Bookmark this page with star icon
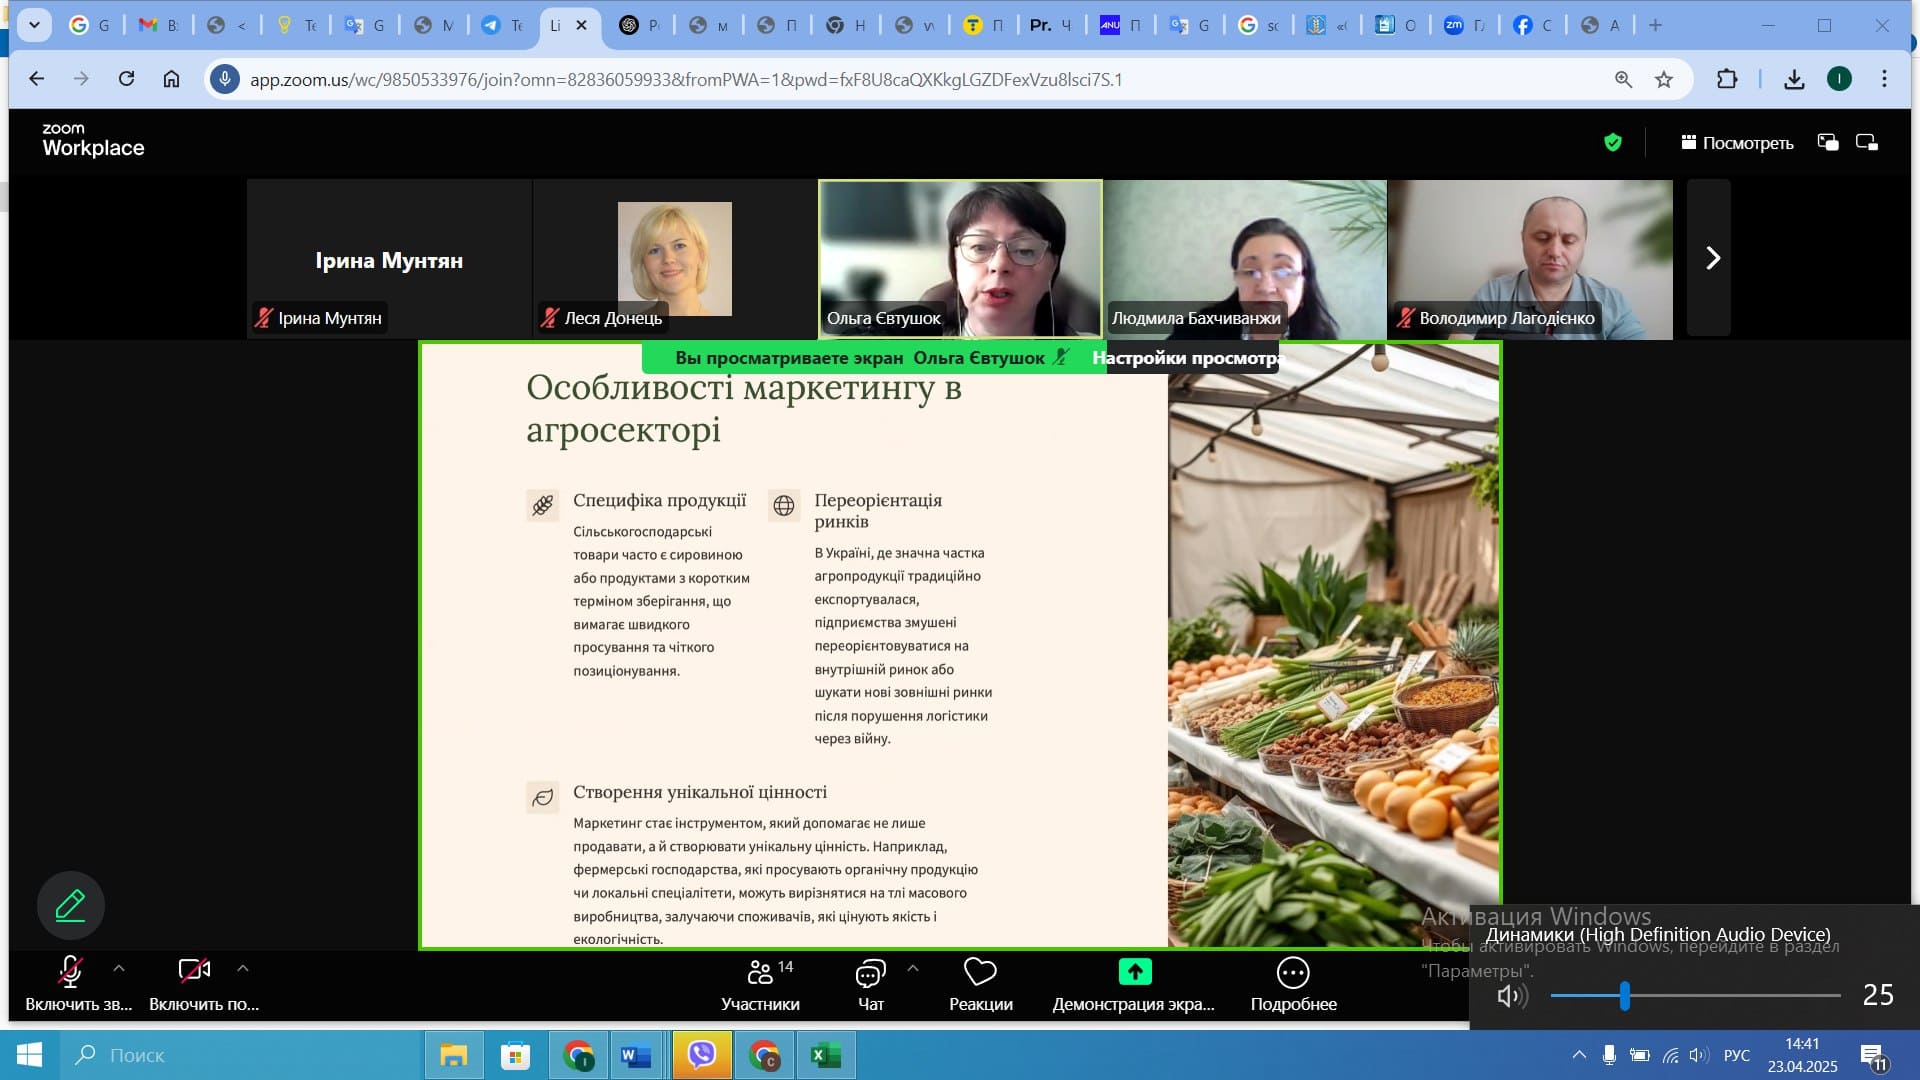 tap(1664, 79)
